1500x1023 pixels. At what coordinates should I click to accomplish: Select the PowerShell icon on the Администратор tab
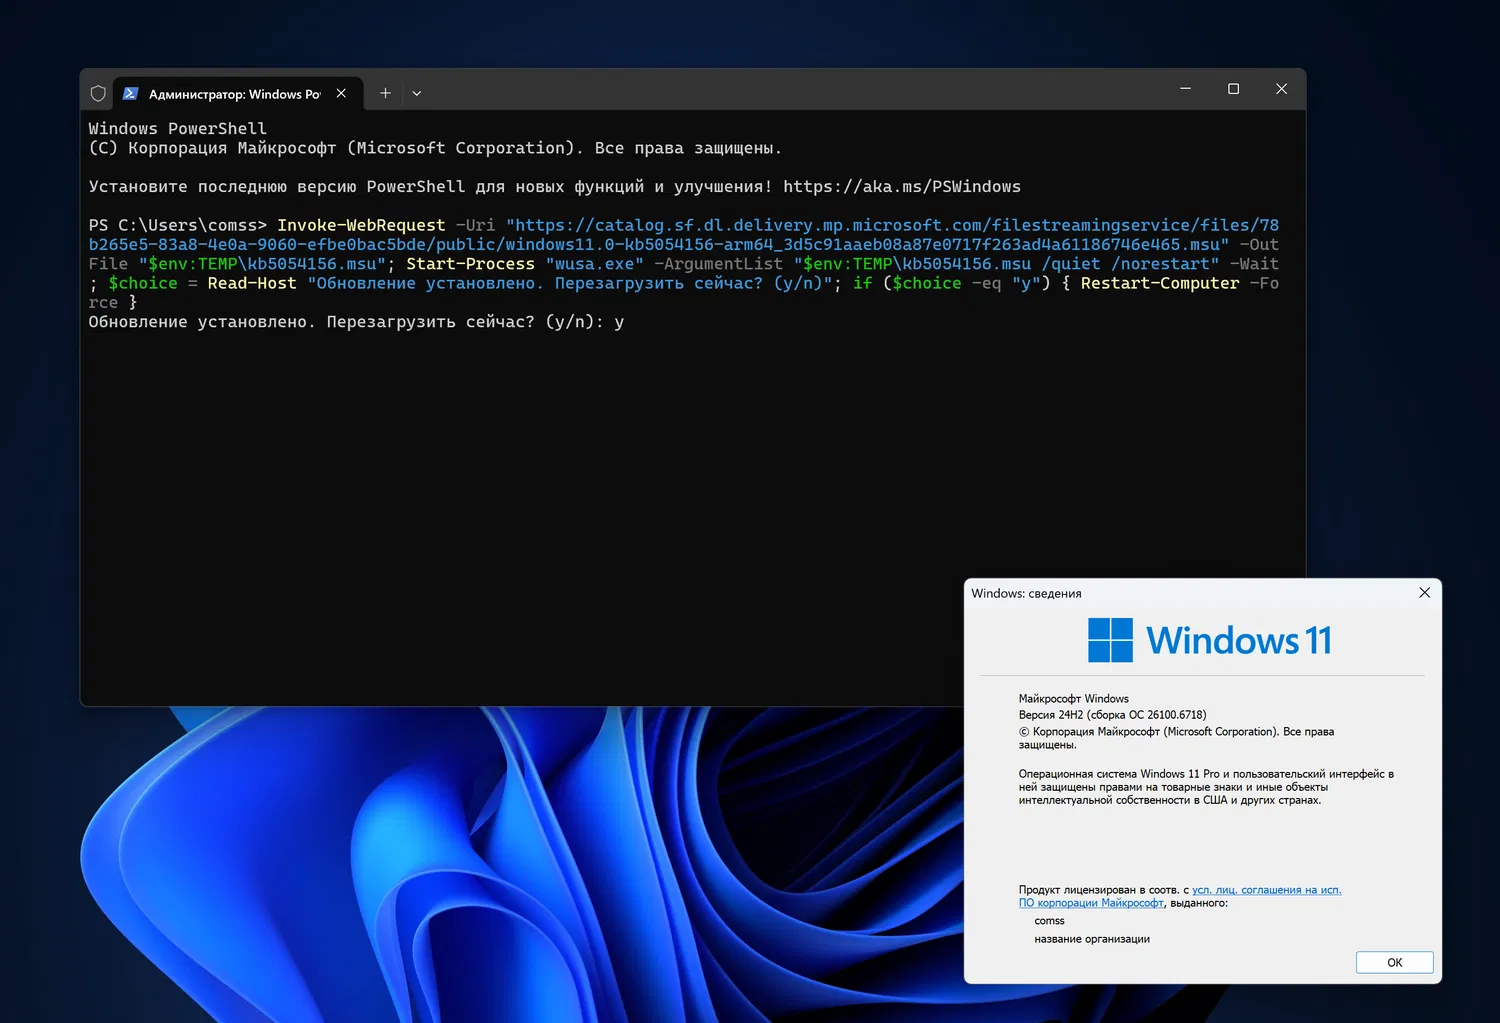[130, 93]
